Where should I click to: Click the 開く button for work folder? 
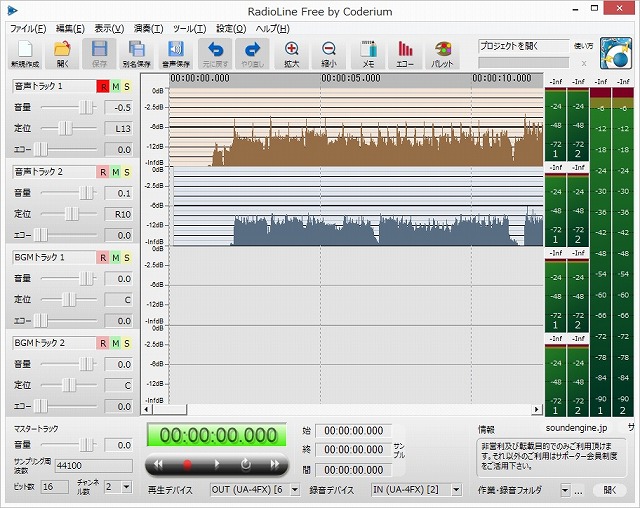(x=609, y=490)
